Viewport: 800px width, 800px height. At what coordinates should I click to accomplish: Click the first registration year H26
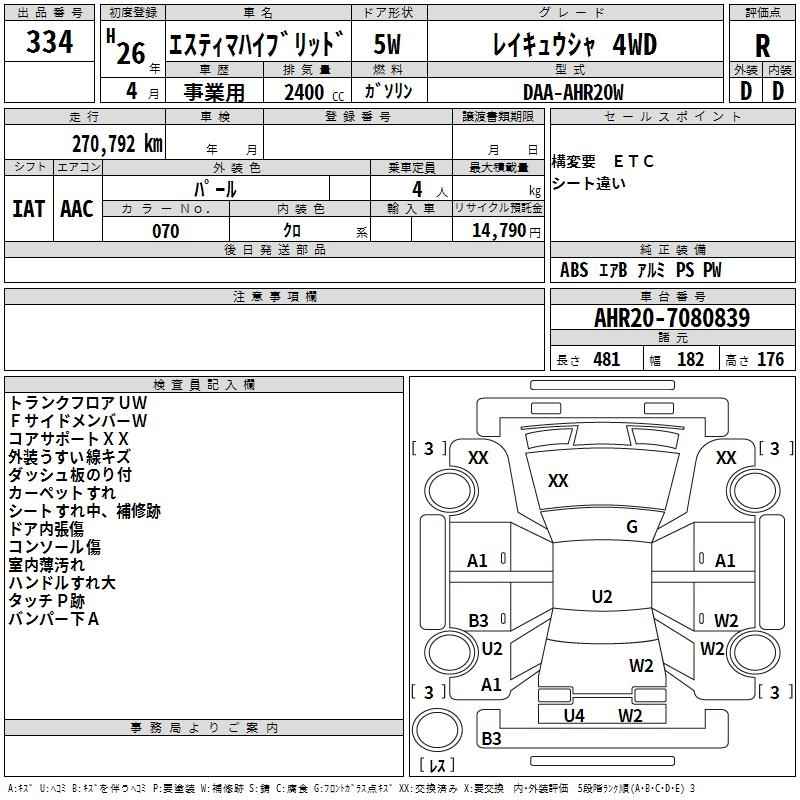[x=126, y=48]
